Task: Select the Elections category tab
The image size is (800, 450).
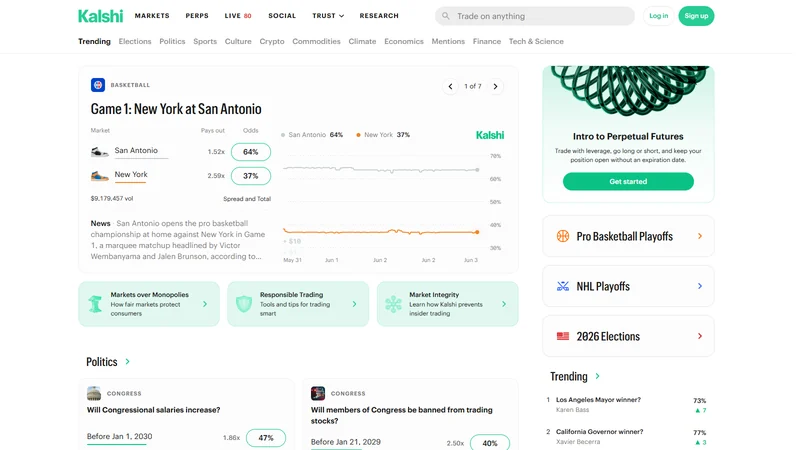Action: pyautogui.click(x=135, y=41)
